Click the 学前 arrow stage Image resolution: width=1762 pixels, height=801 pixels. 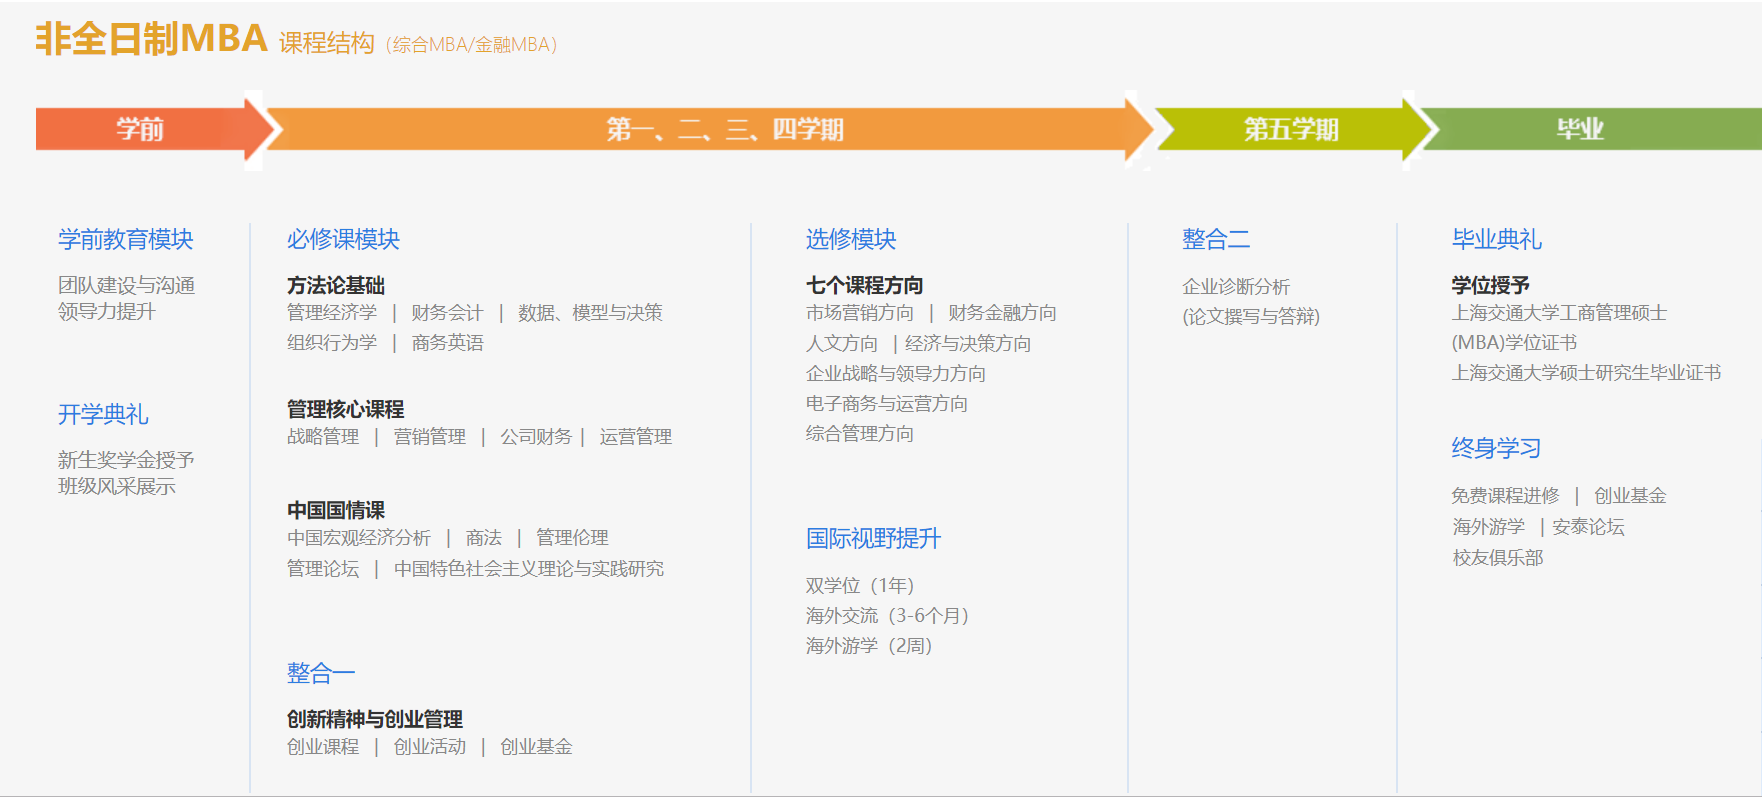tap(140, 129)
